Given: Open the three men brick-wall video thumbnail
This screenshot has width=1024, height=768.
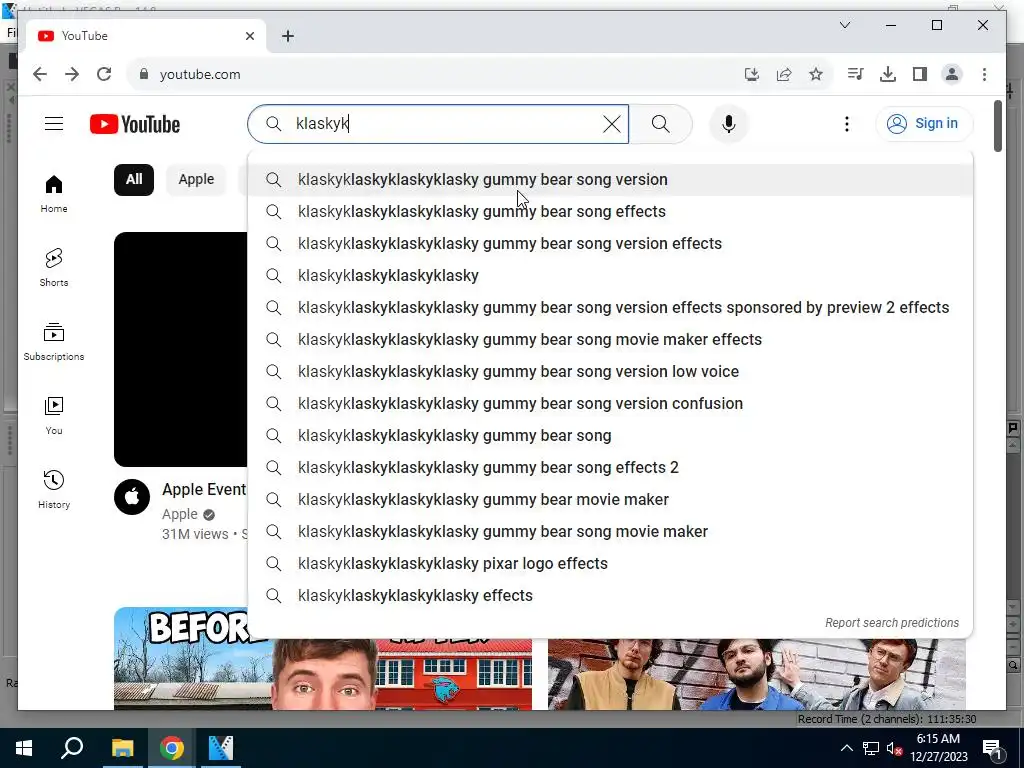Looking at the screenshot, I should [756, 674].
